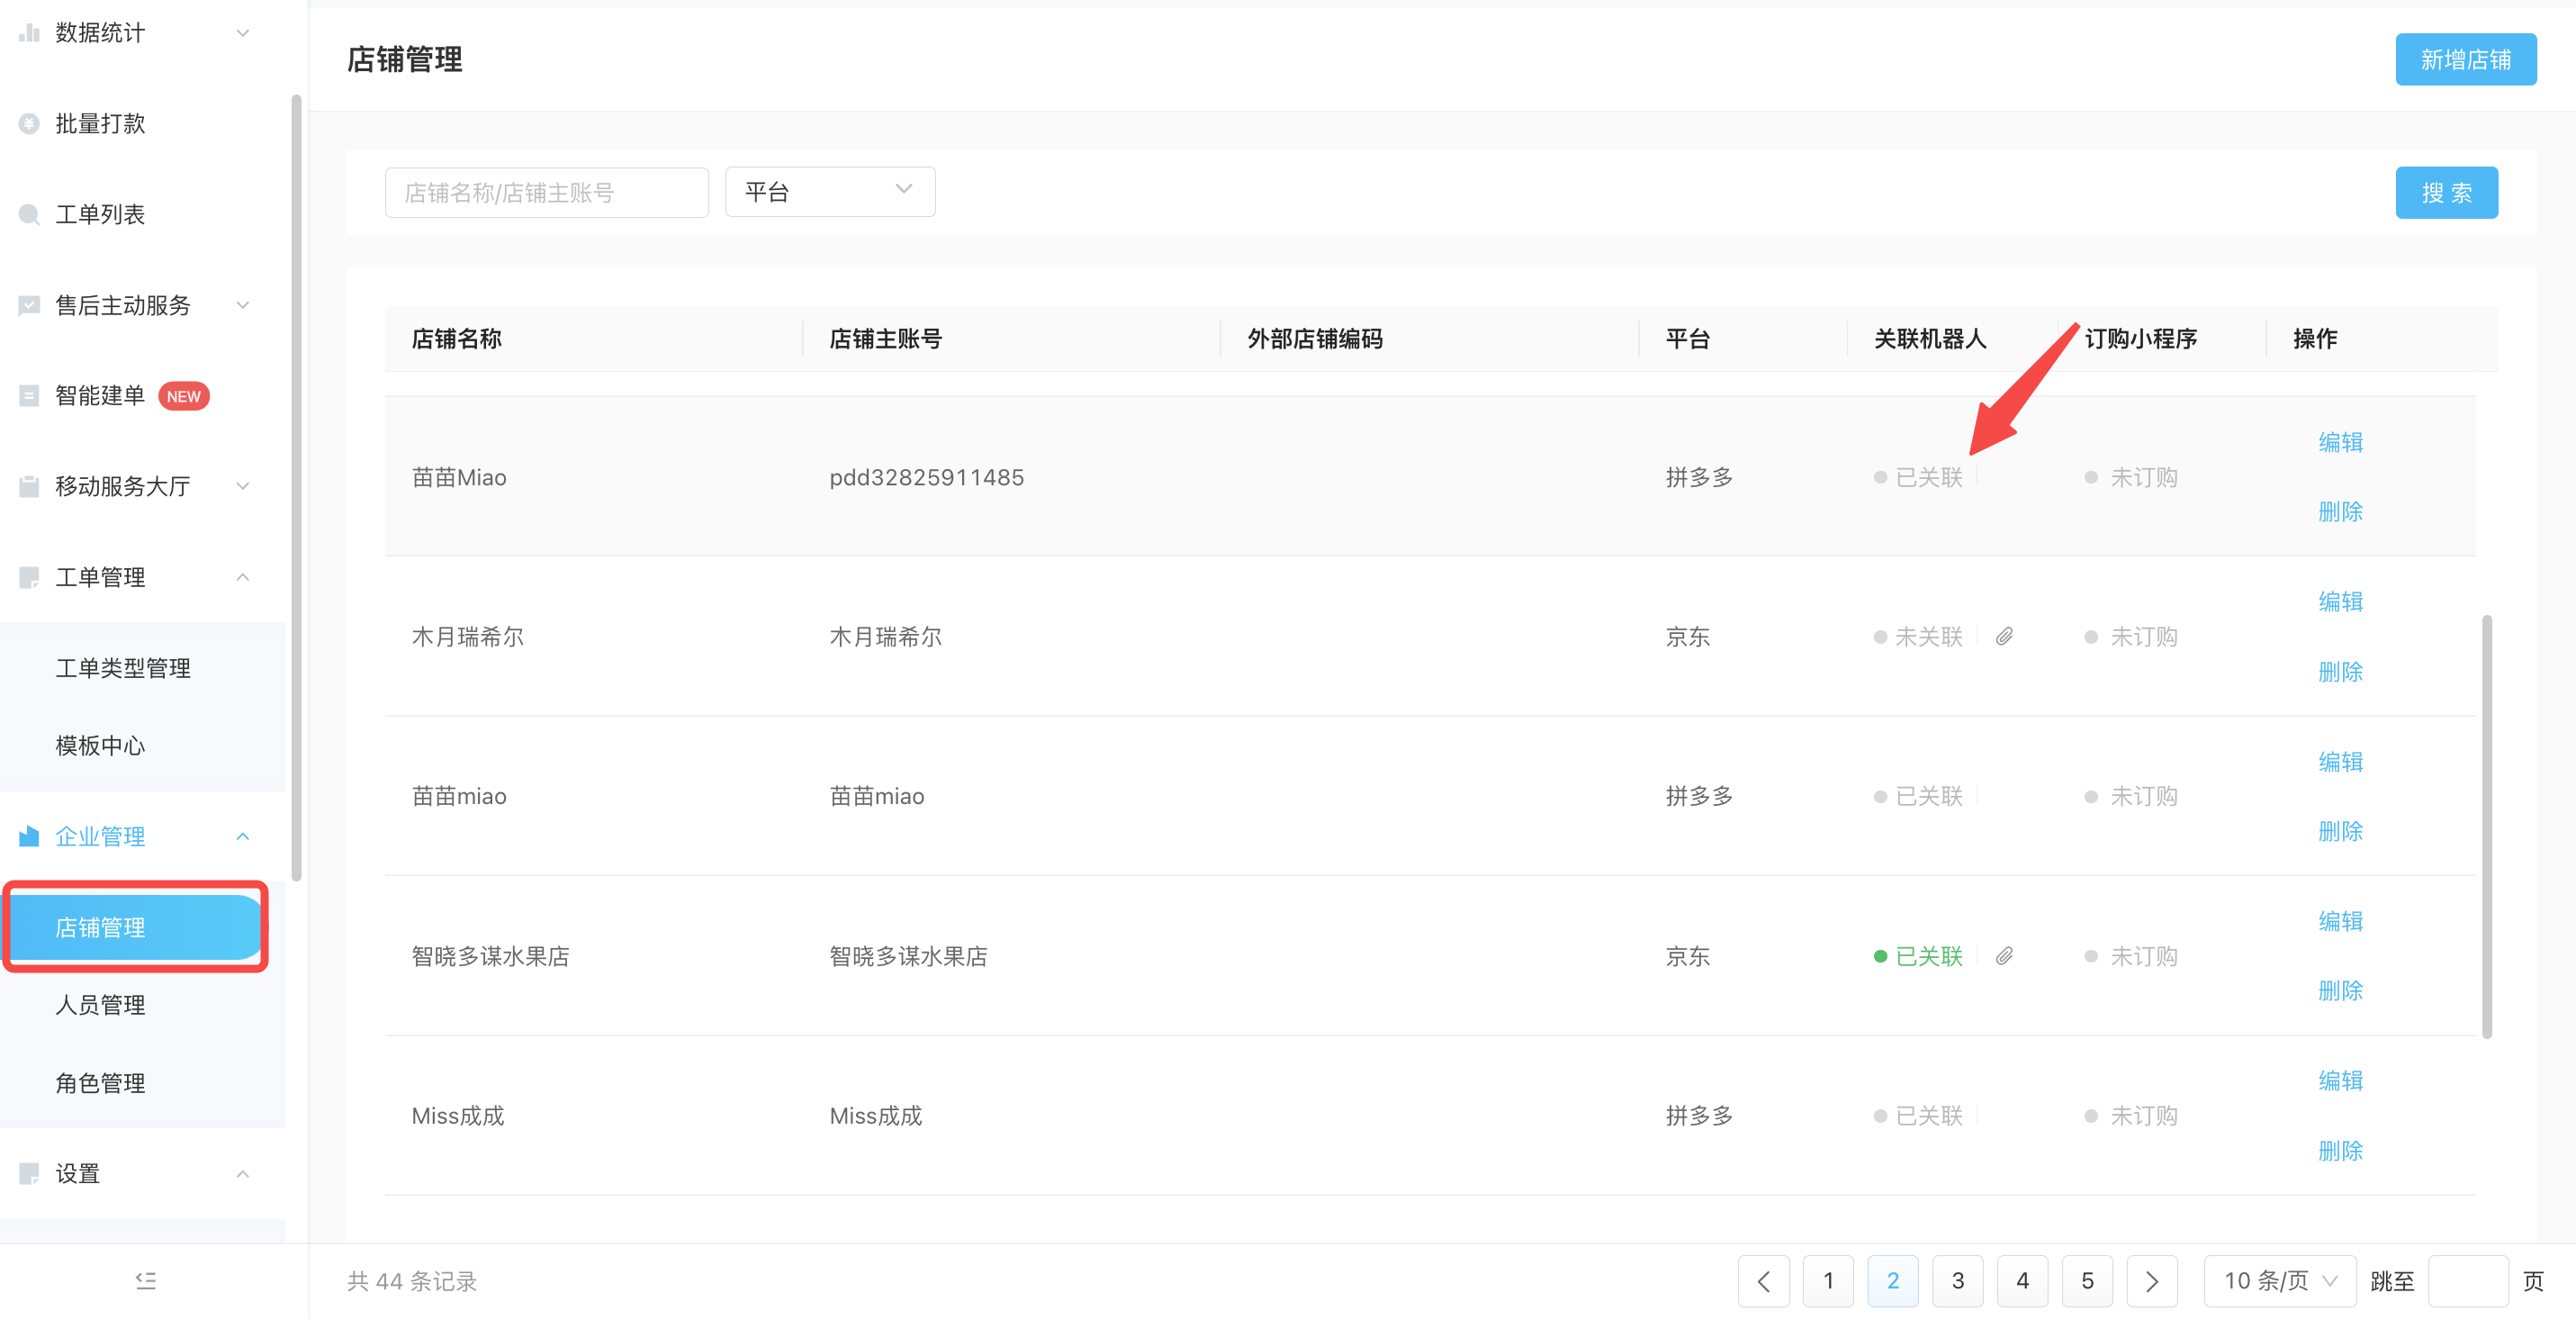Click 删除 for 苗苗Miao store
Viewport: 2576px width, 1320px height.
pos(2341,512)
